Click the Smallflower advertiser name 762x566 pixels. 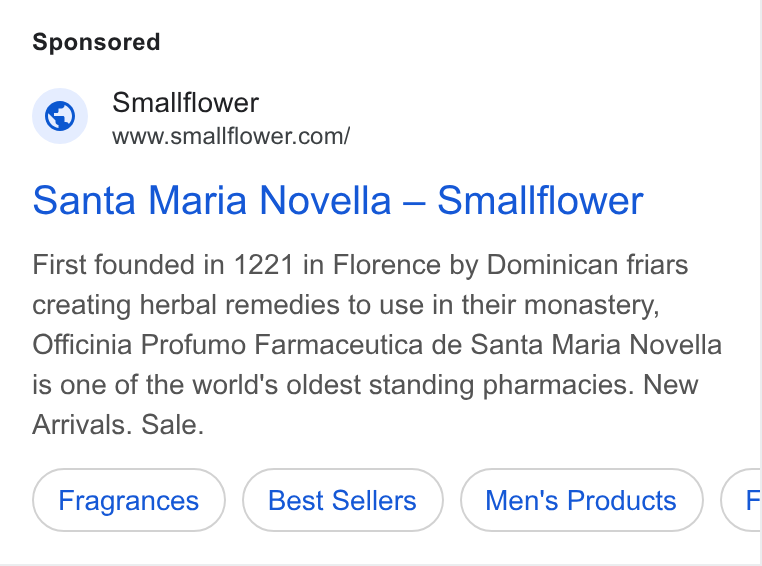[186, 103]
